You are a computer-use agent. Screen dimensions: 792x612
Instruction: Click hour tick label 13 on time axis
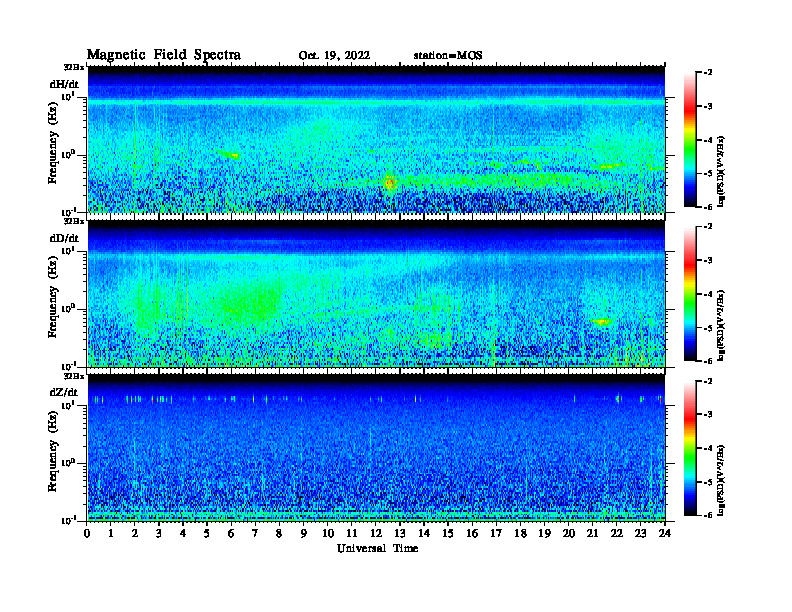[400, 533]
